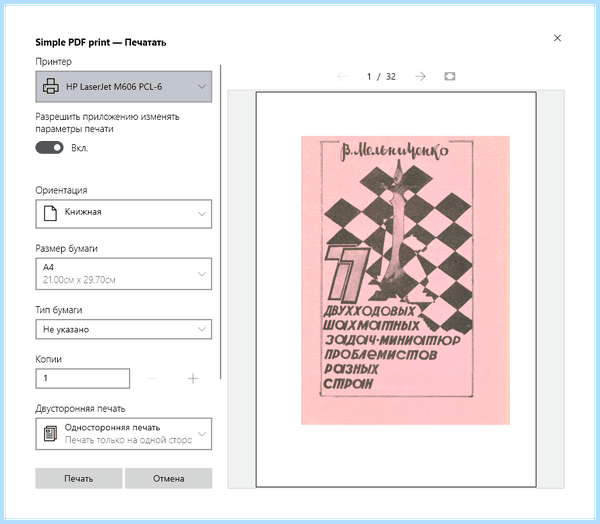Click the current page number 1 field
Viewport: 600px width, 524px height.
[x=369, y=77]
